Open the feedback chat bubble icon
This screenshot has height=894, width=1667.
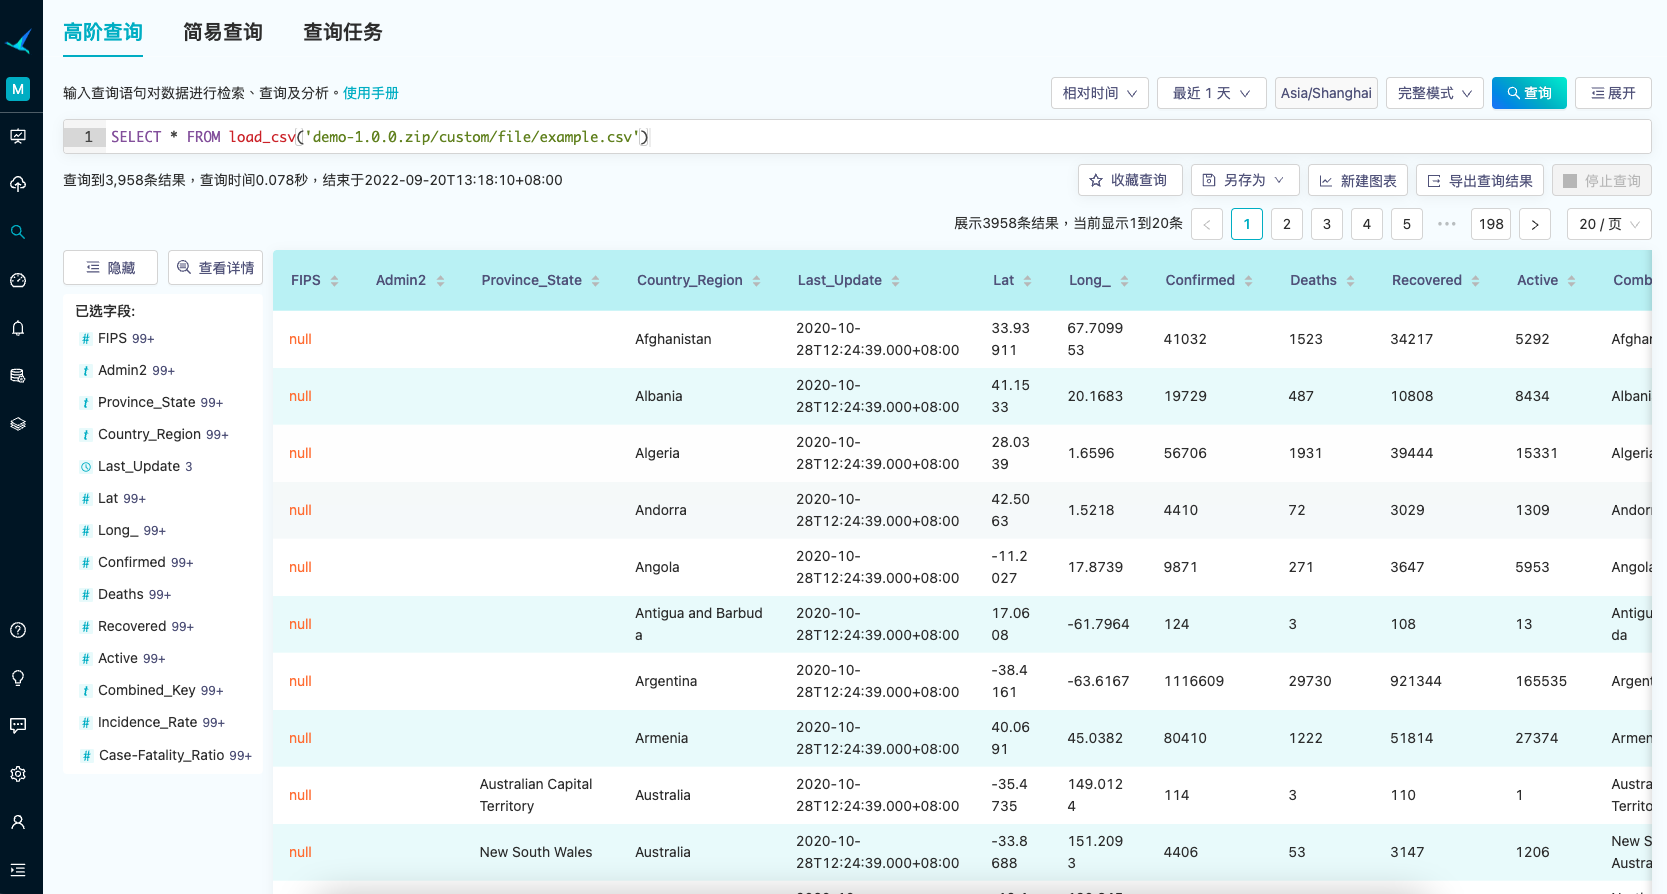pos(18,726)
